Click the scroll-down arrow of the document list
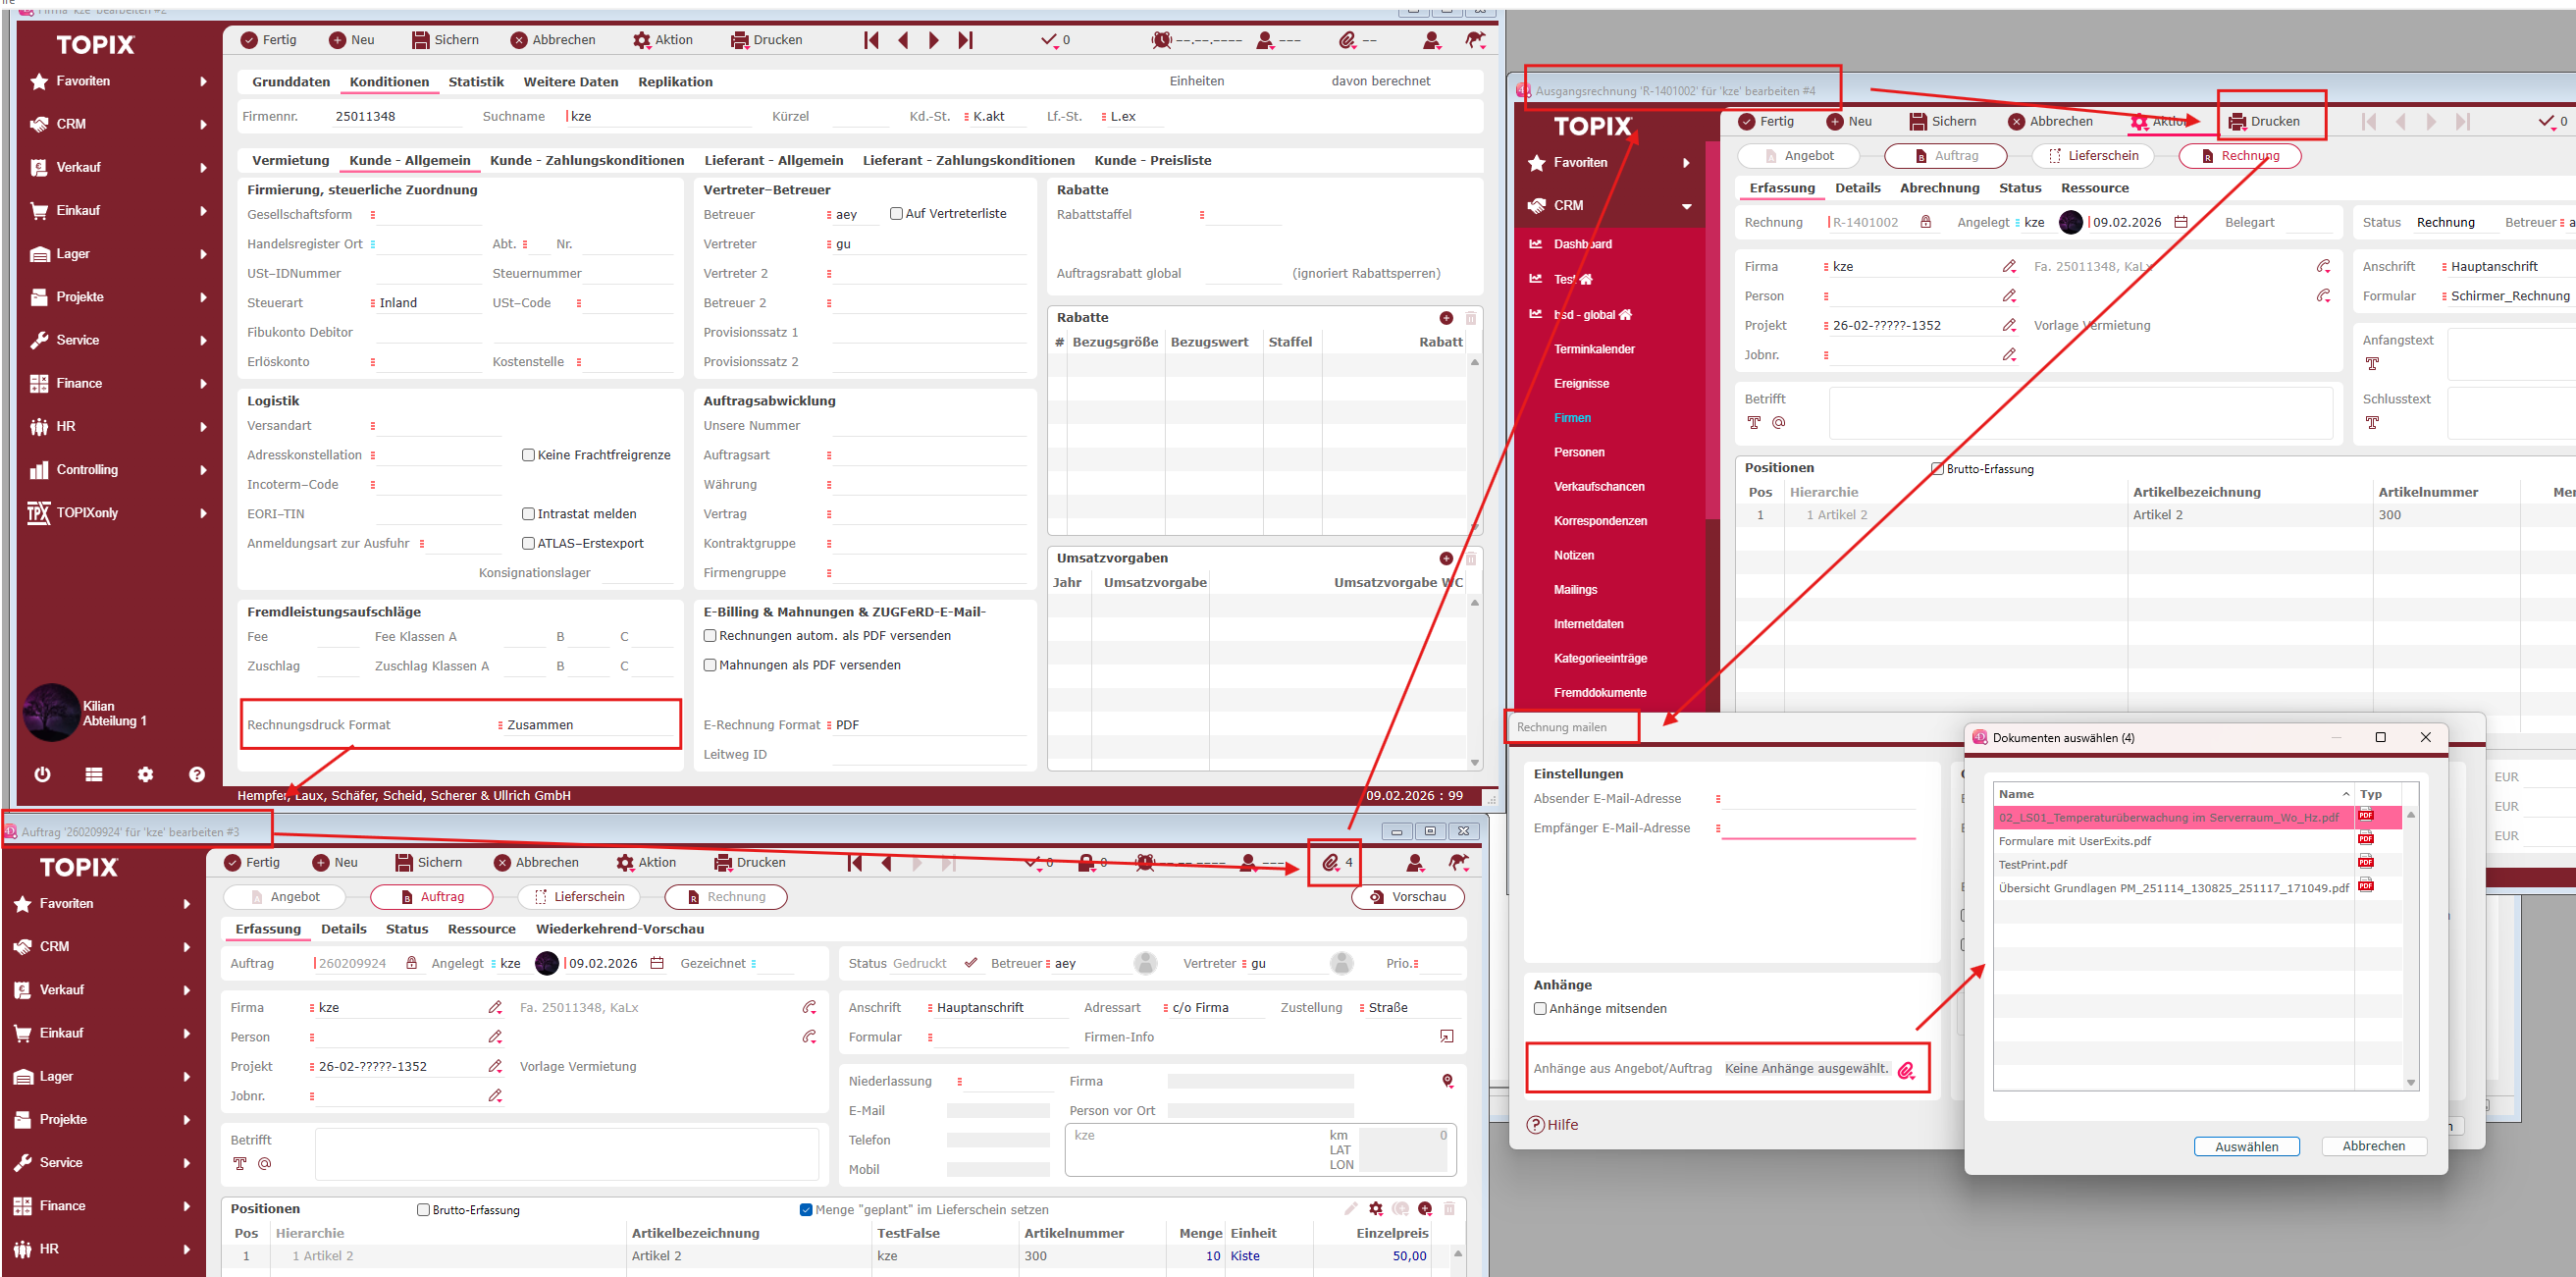 [2411, 1083]
